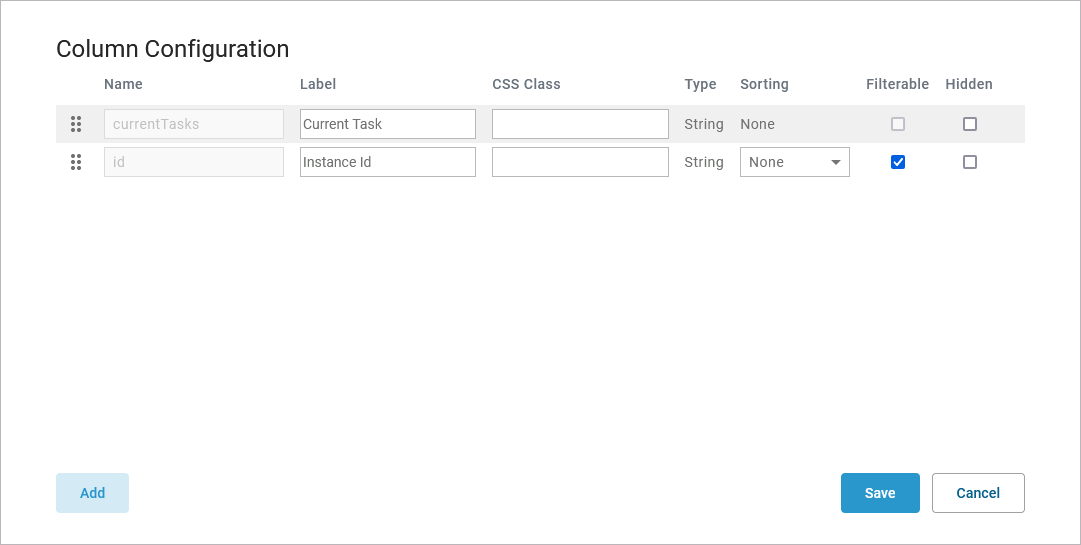Click the drag handle for the id row
This screenshot has width=1081, height=545.
click(x=76, y=162)
